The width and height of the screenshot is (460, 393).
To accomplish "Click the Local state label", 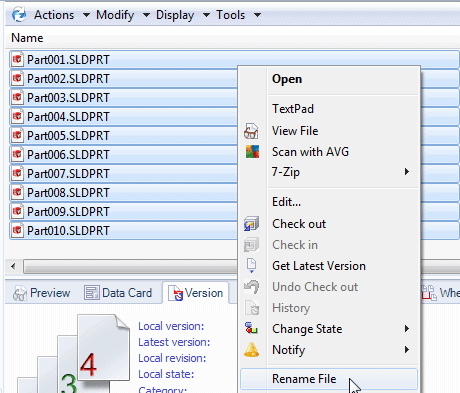I will (166, 374).
